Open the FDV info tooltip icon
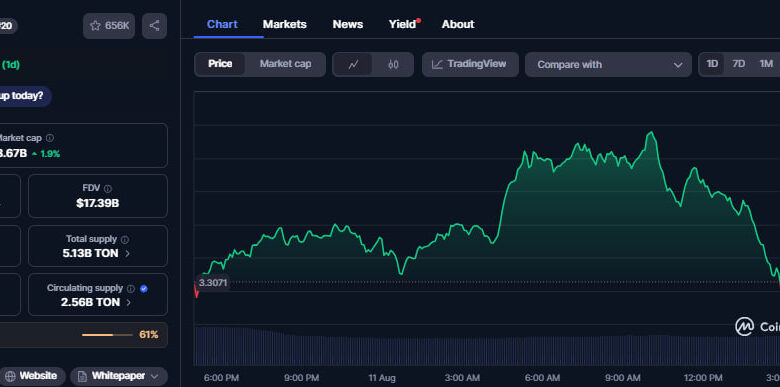Screen dimensions: 780x387 (x=108, y=189)
